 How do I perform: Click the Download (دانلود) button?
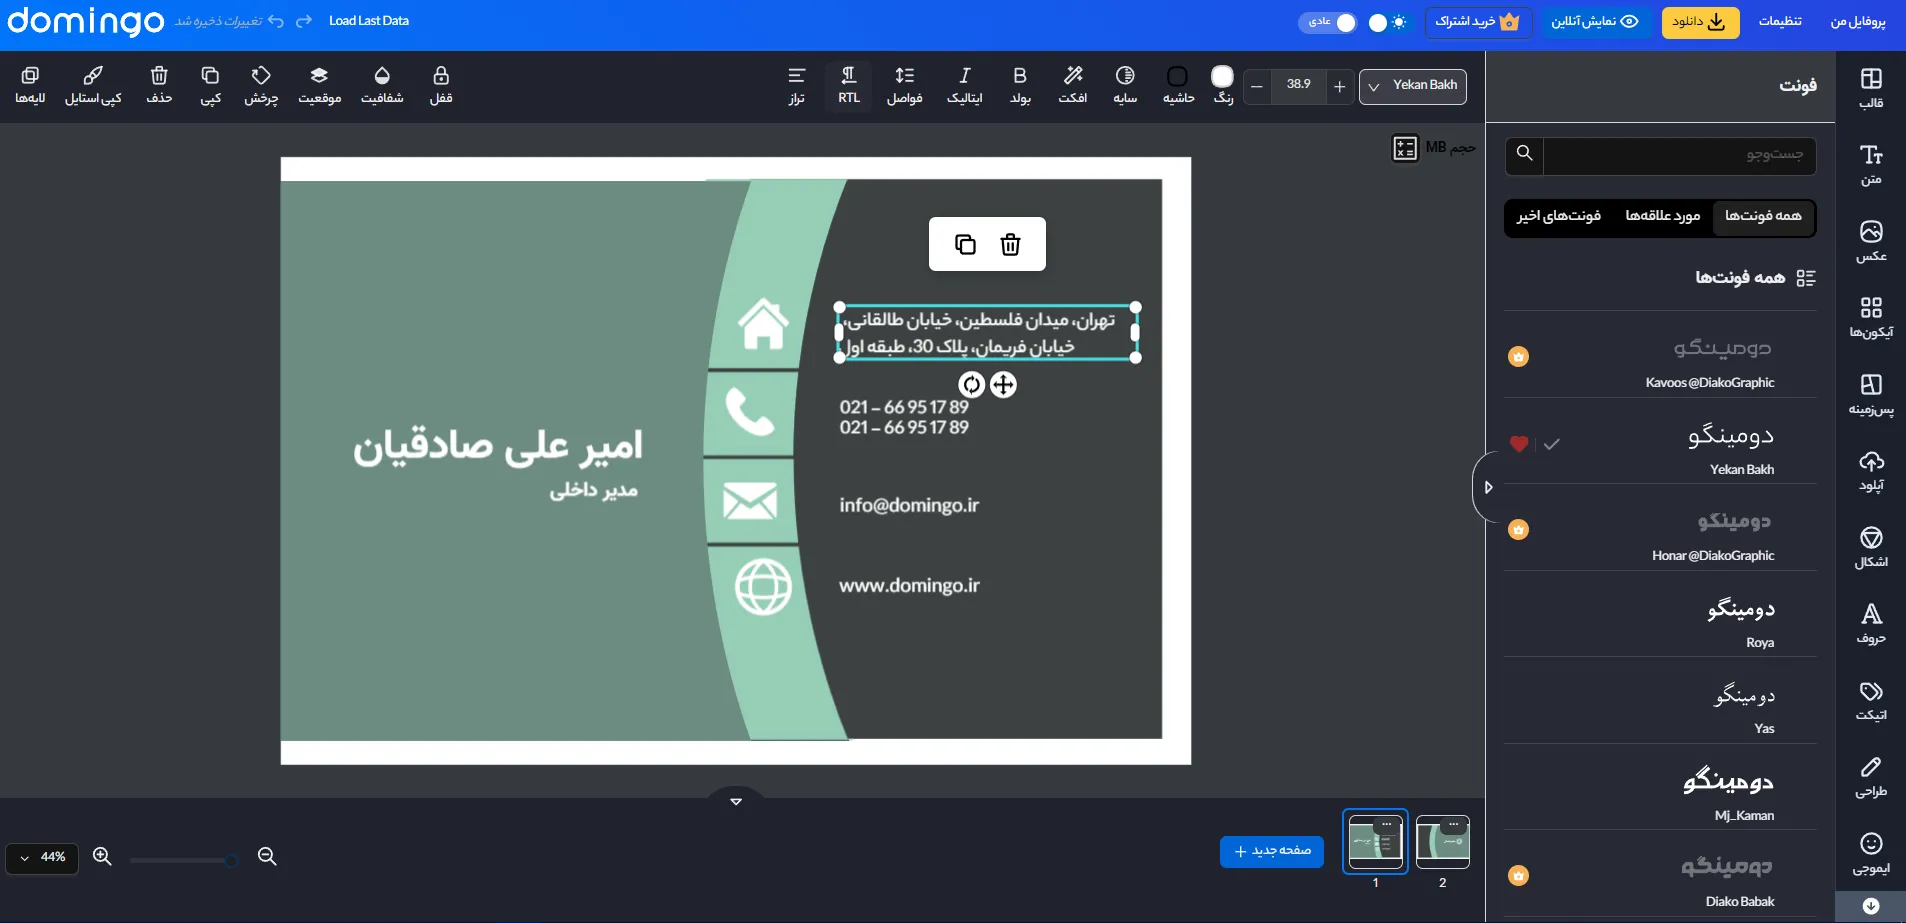coord(1700,22)
